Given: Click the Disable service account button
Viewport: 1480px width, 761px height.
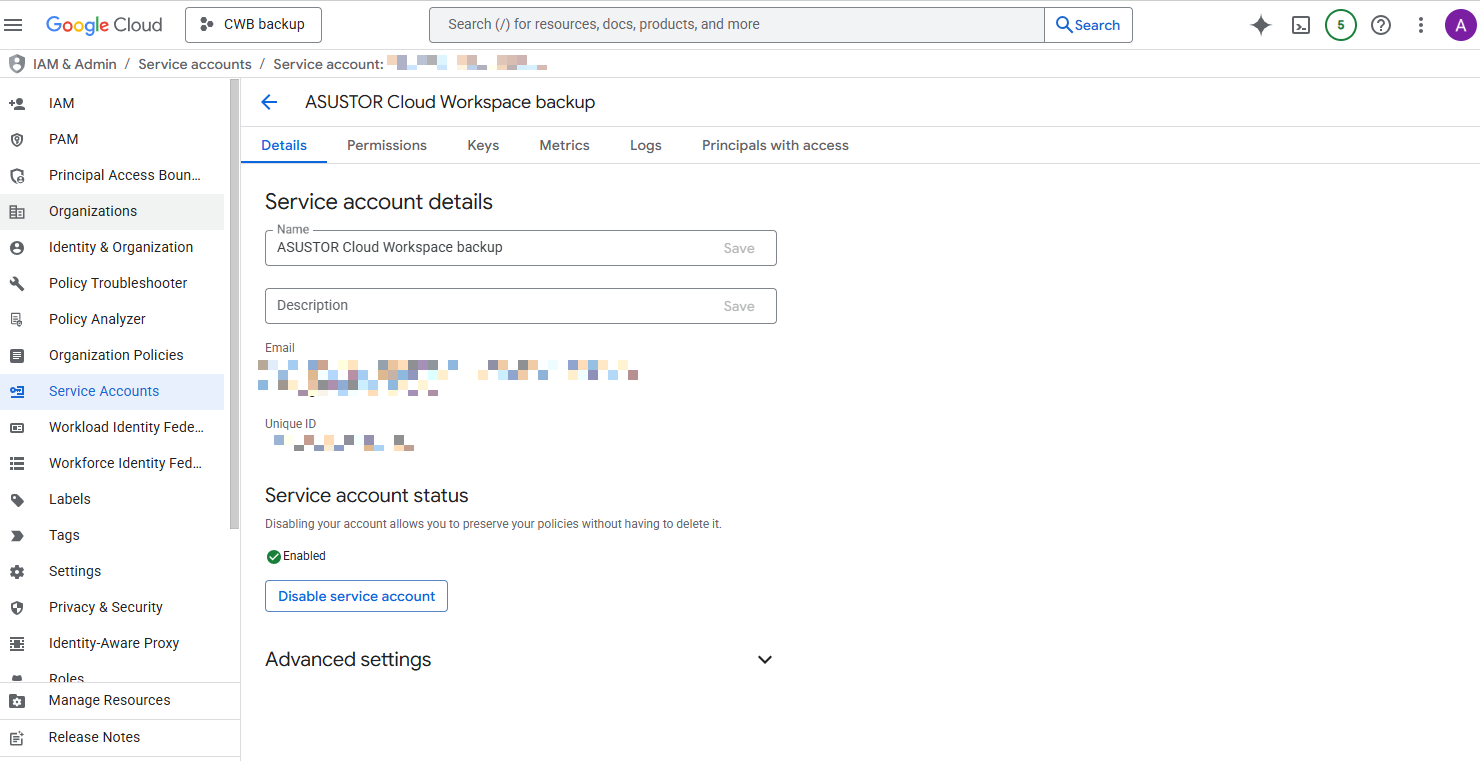Looking at the screenshot, I should [356, 596].
